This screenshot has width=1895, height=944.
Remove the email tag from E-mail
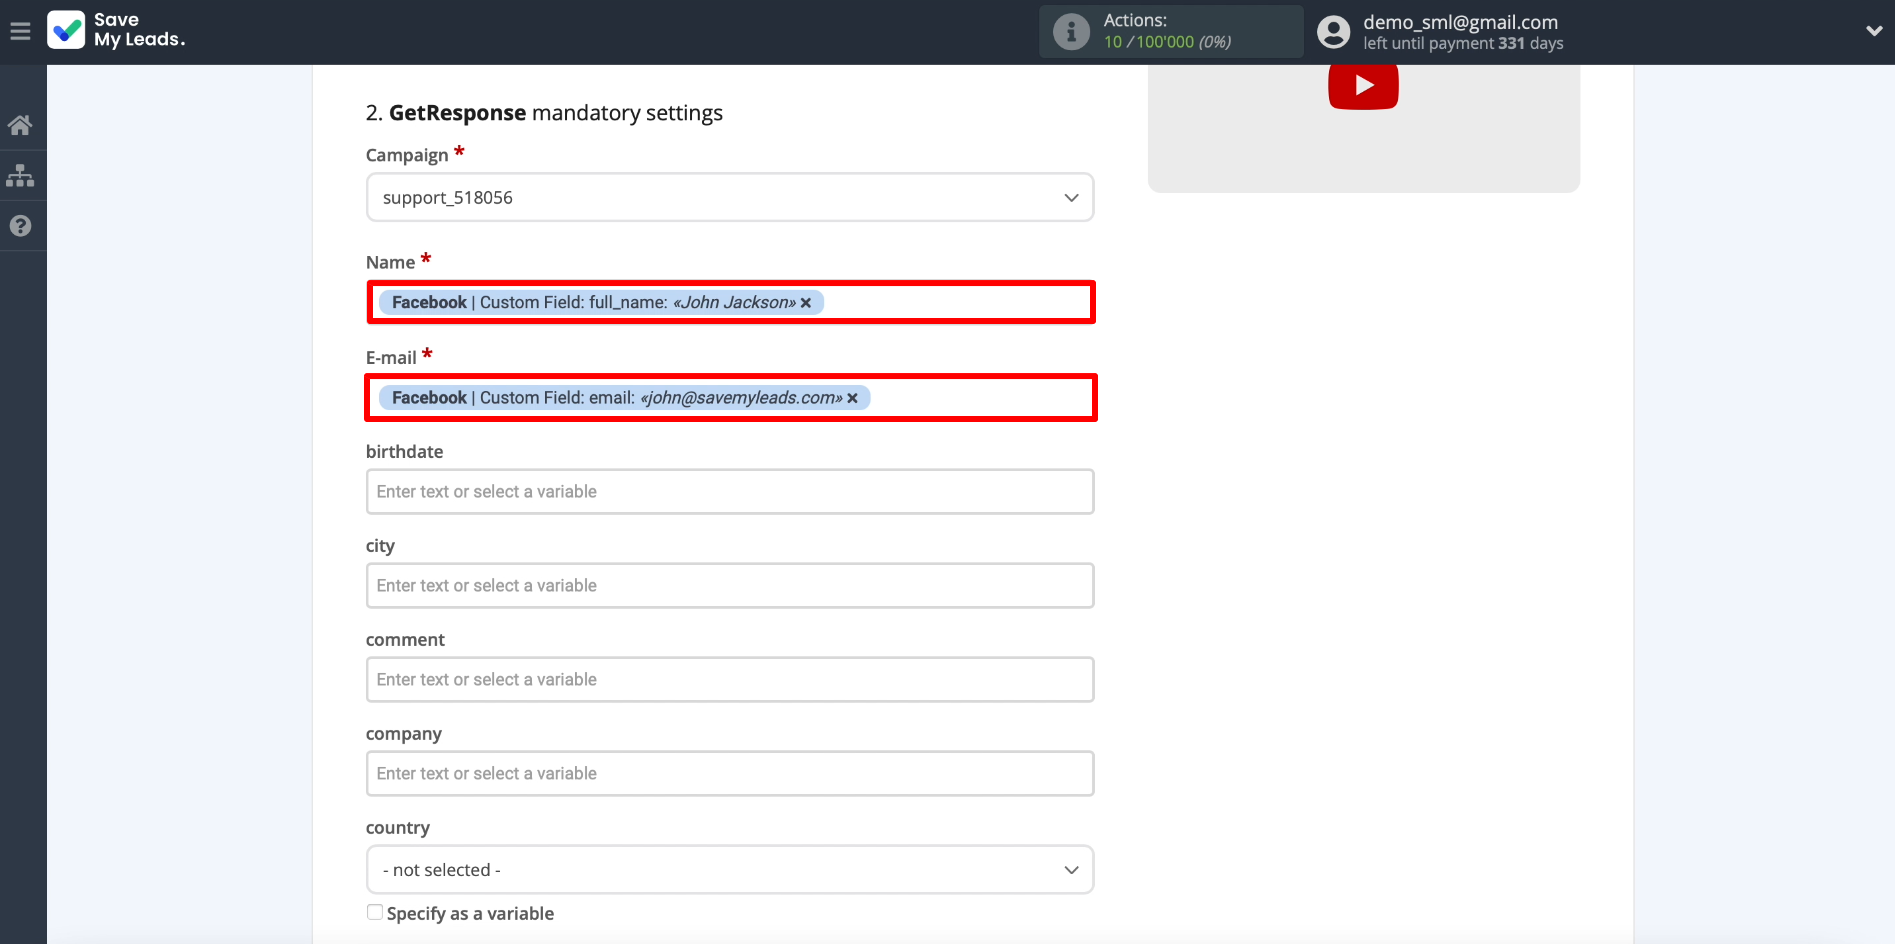pyautogui.click(x=853, y=398)
